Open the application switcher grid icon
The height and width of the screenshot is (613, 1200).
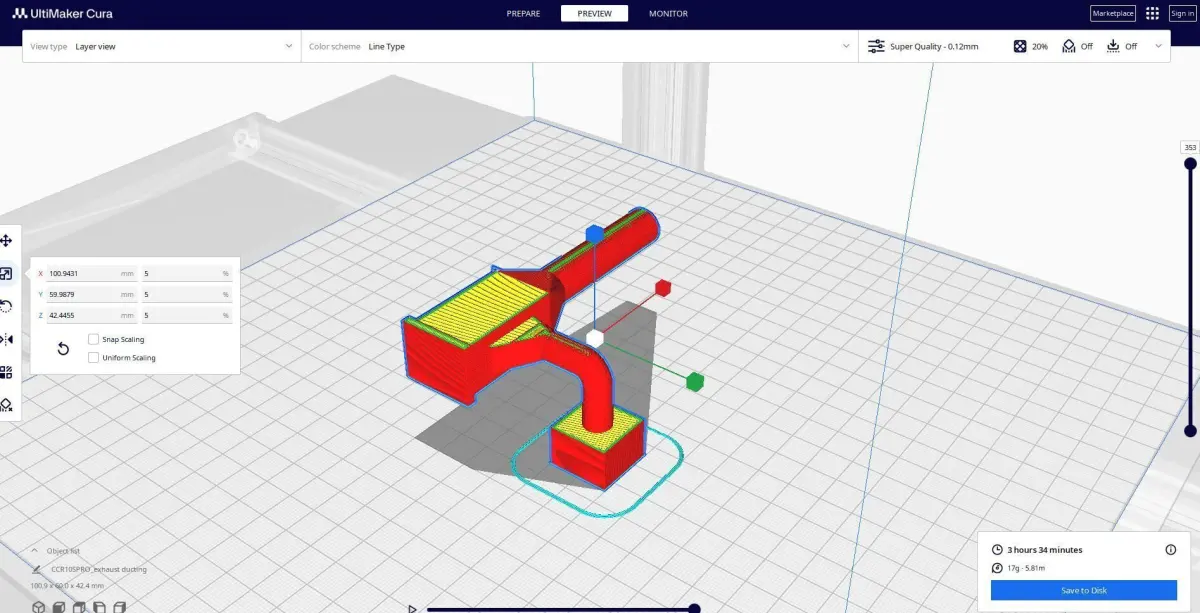[x=1152, y=13]
